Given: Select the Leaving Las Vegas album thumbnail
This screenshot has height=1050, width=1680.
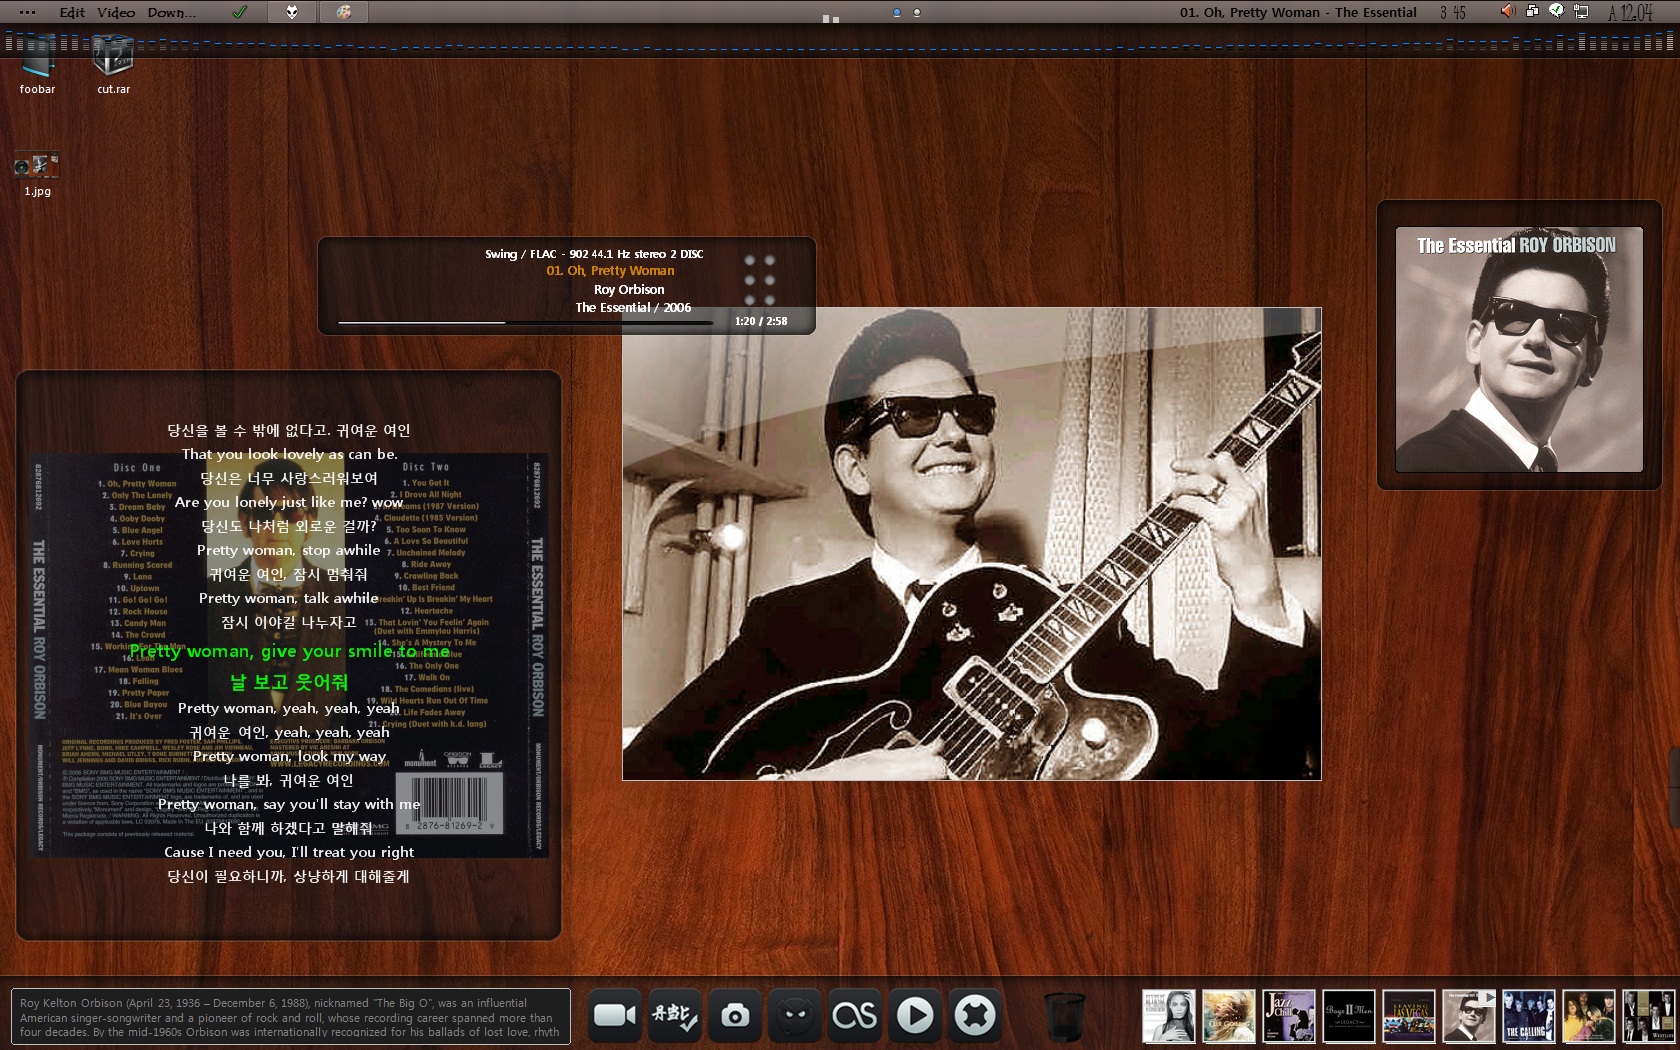Looking at the screenshot, I should click(1409, 1016).
